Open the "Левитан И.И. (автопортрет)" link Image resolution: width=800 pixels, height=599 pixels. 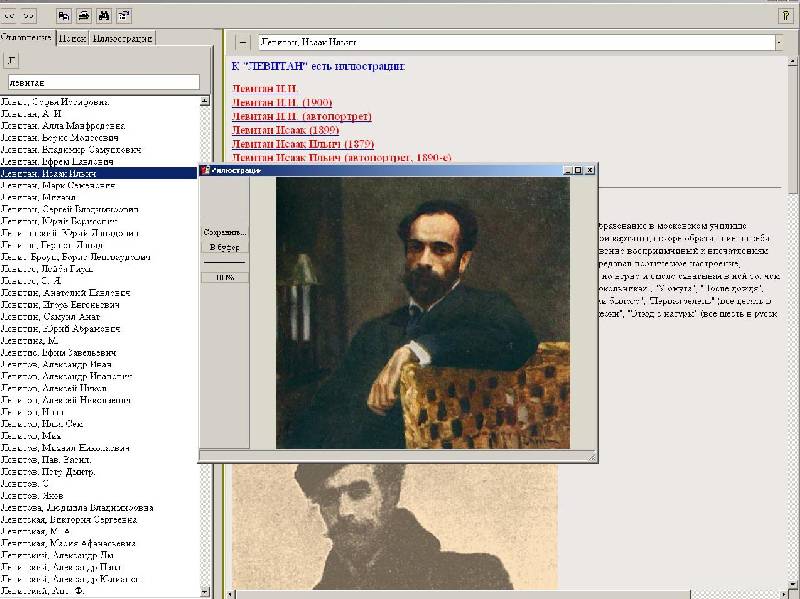302,116
